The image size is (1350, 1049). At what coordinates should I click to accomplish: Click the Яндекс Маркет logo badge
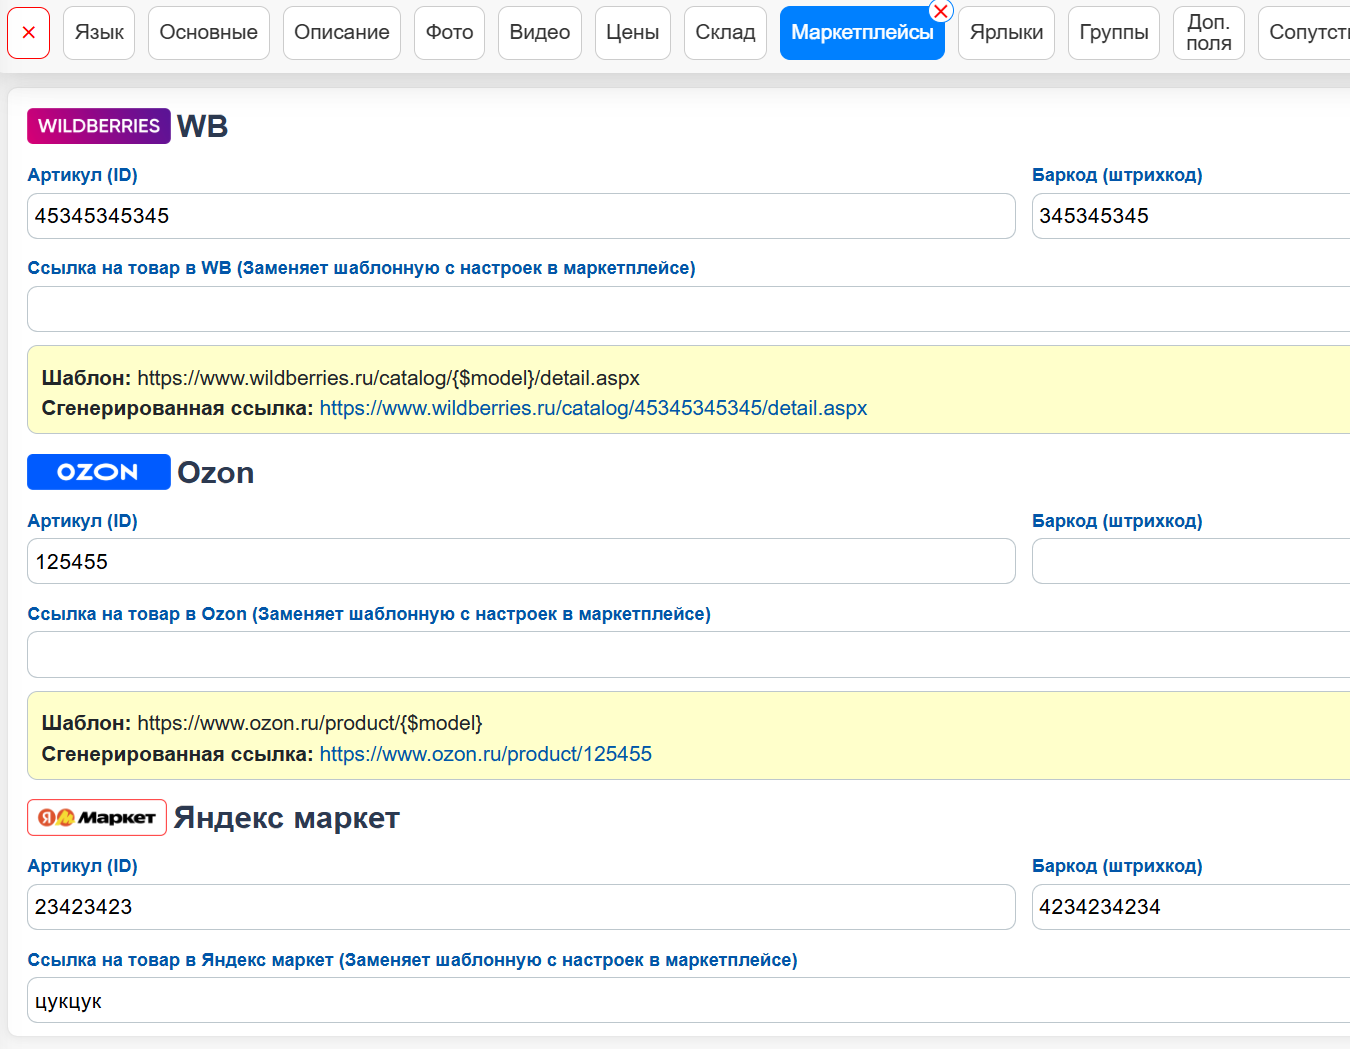pyautogui.click(x=97, y=817)
